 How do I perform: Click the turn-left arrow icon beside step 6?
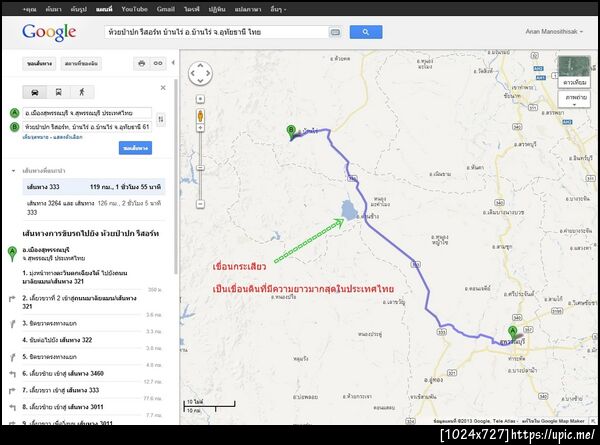tap(12, 373)
